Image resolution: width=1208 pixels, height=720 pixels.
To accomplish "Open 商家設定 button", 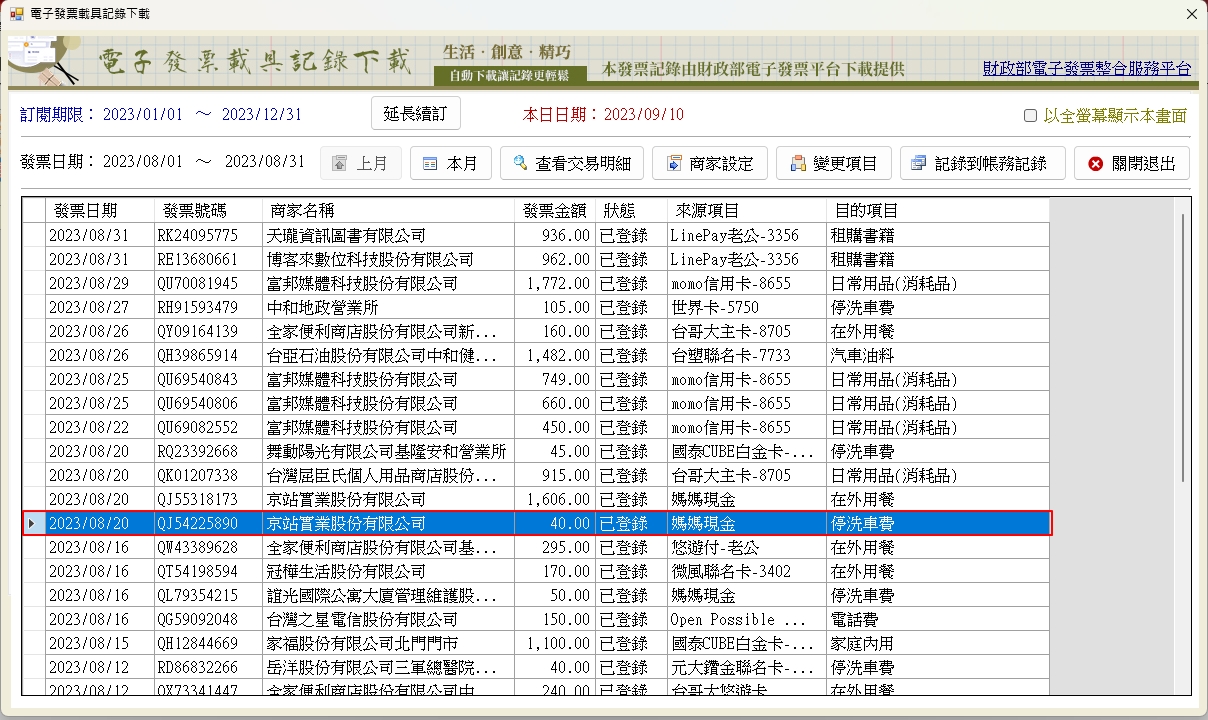I will 711,163.
